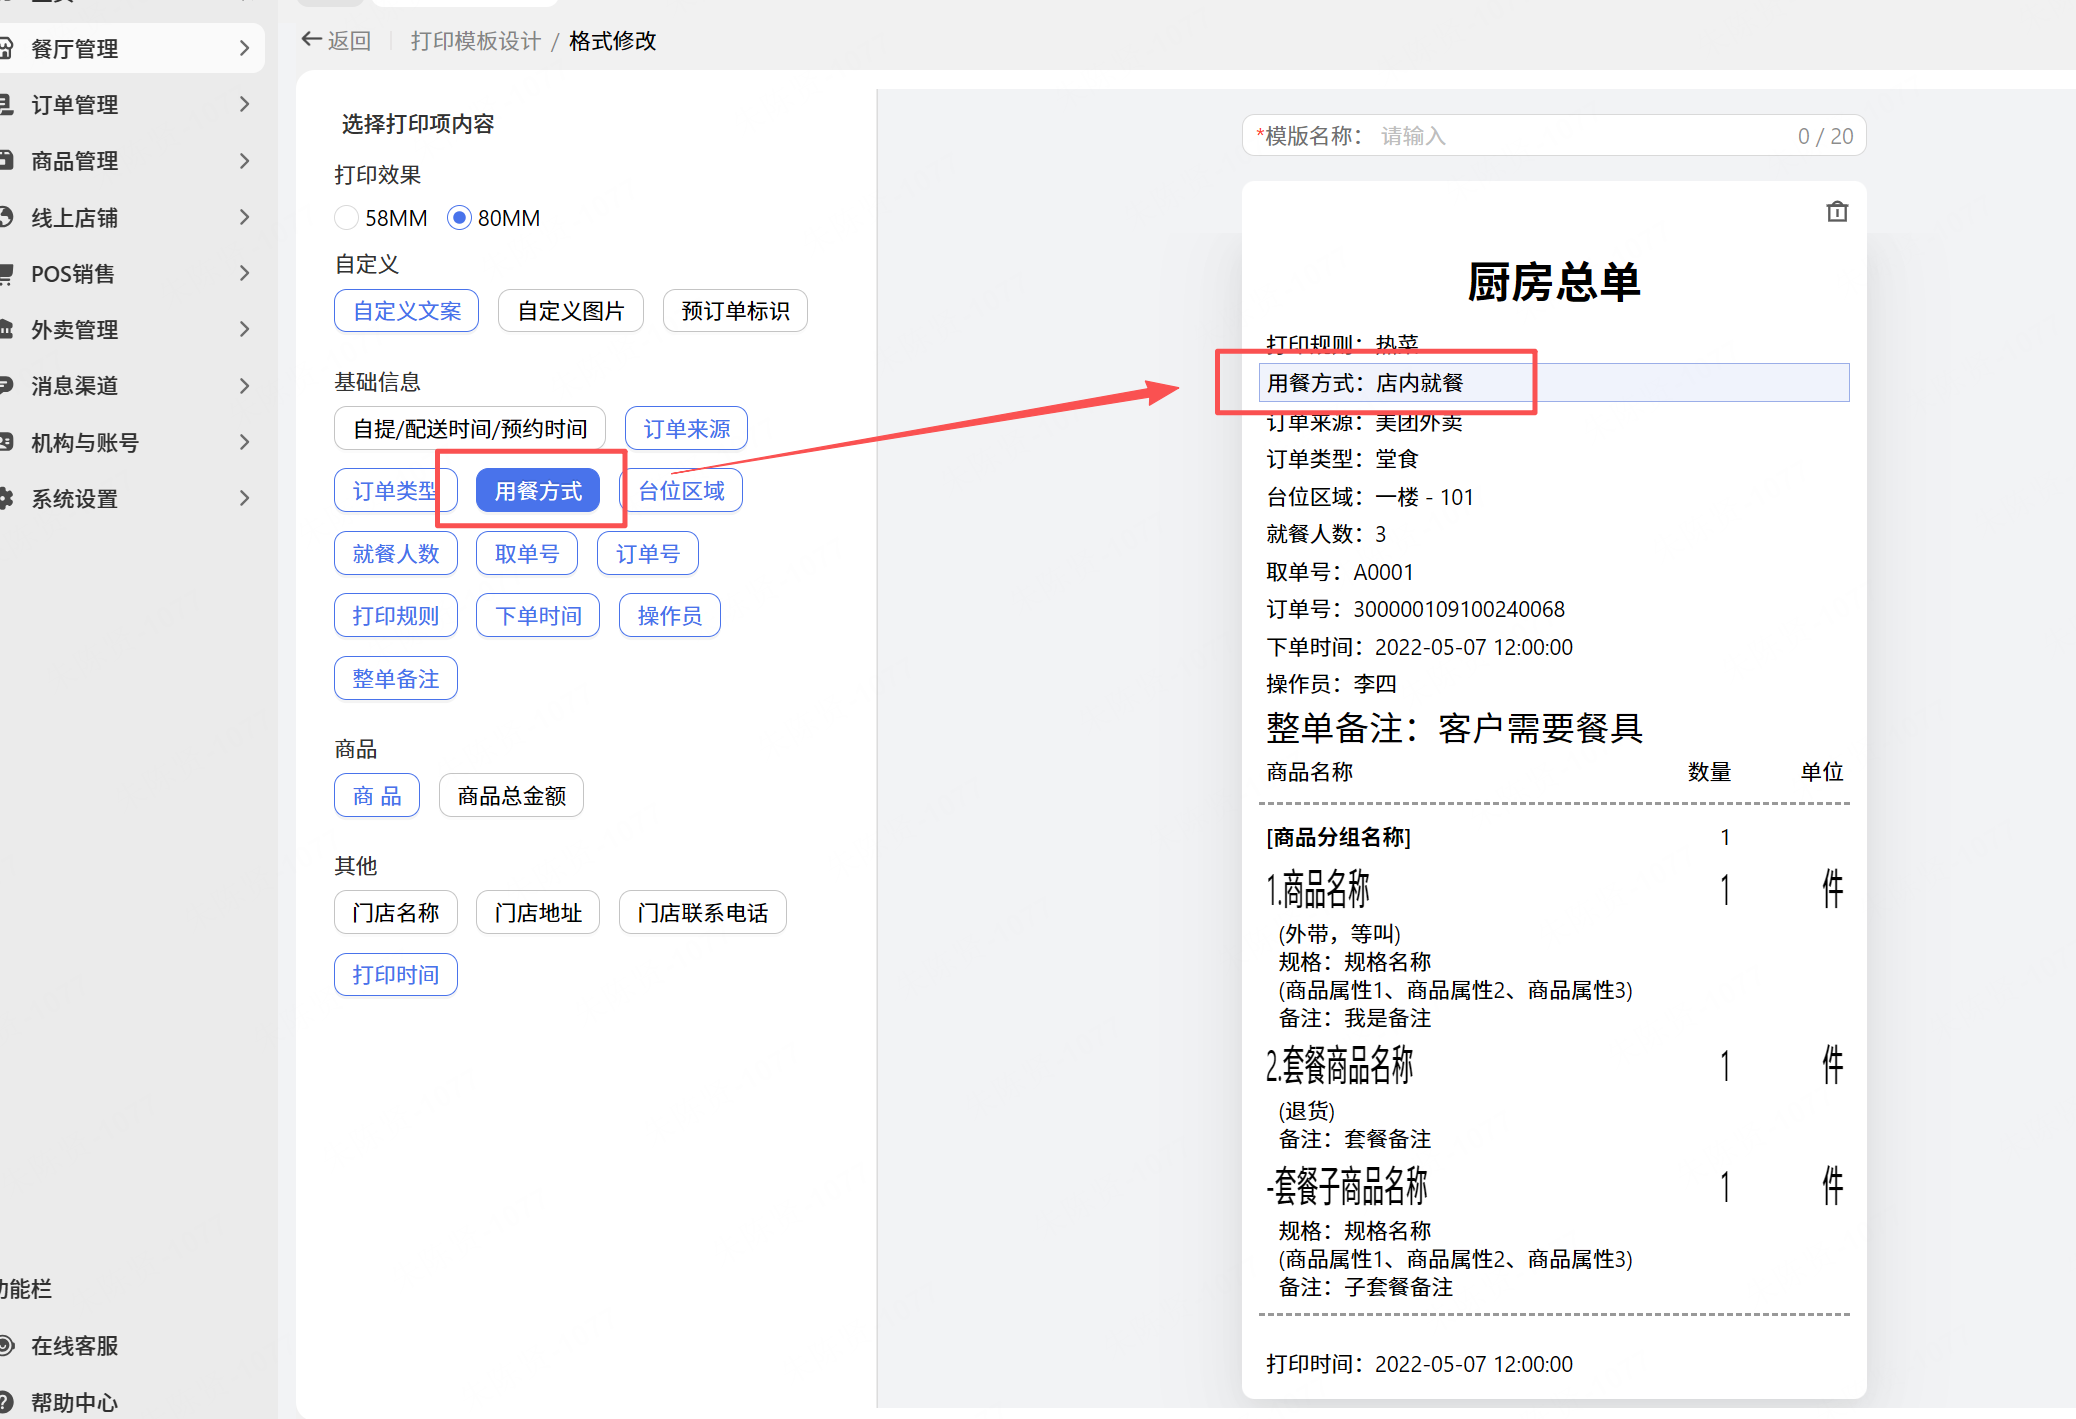Viewport: 2076px width, 1419px height.
Task: Expand the 外卖管理 chevron
Action: (244, 329)
